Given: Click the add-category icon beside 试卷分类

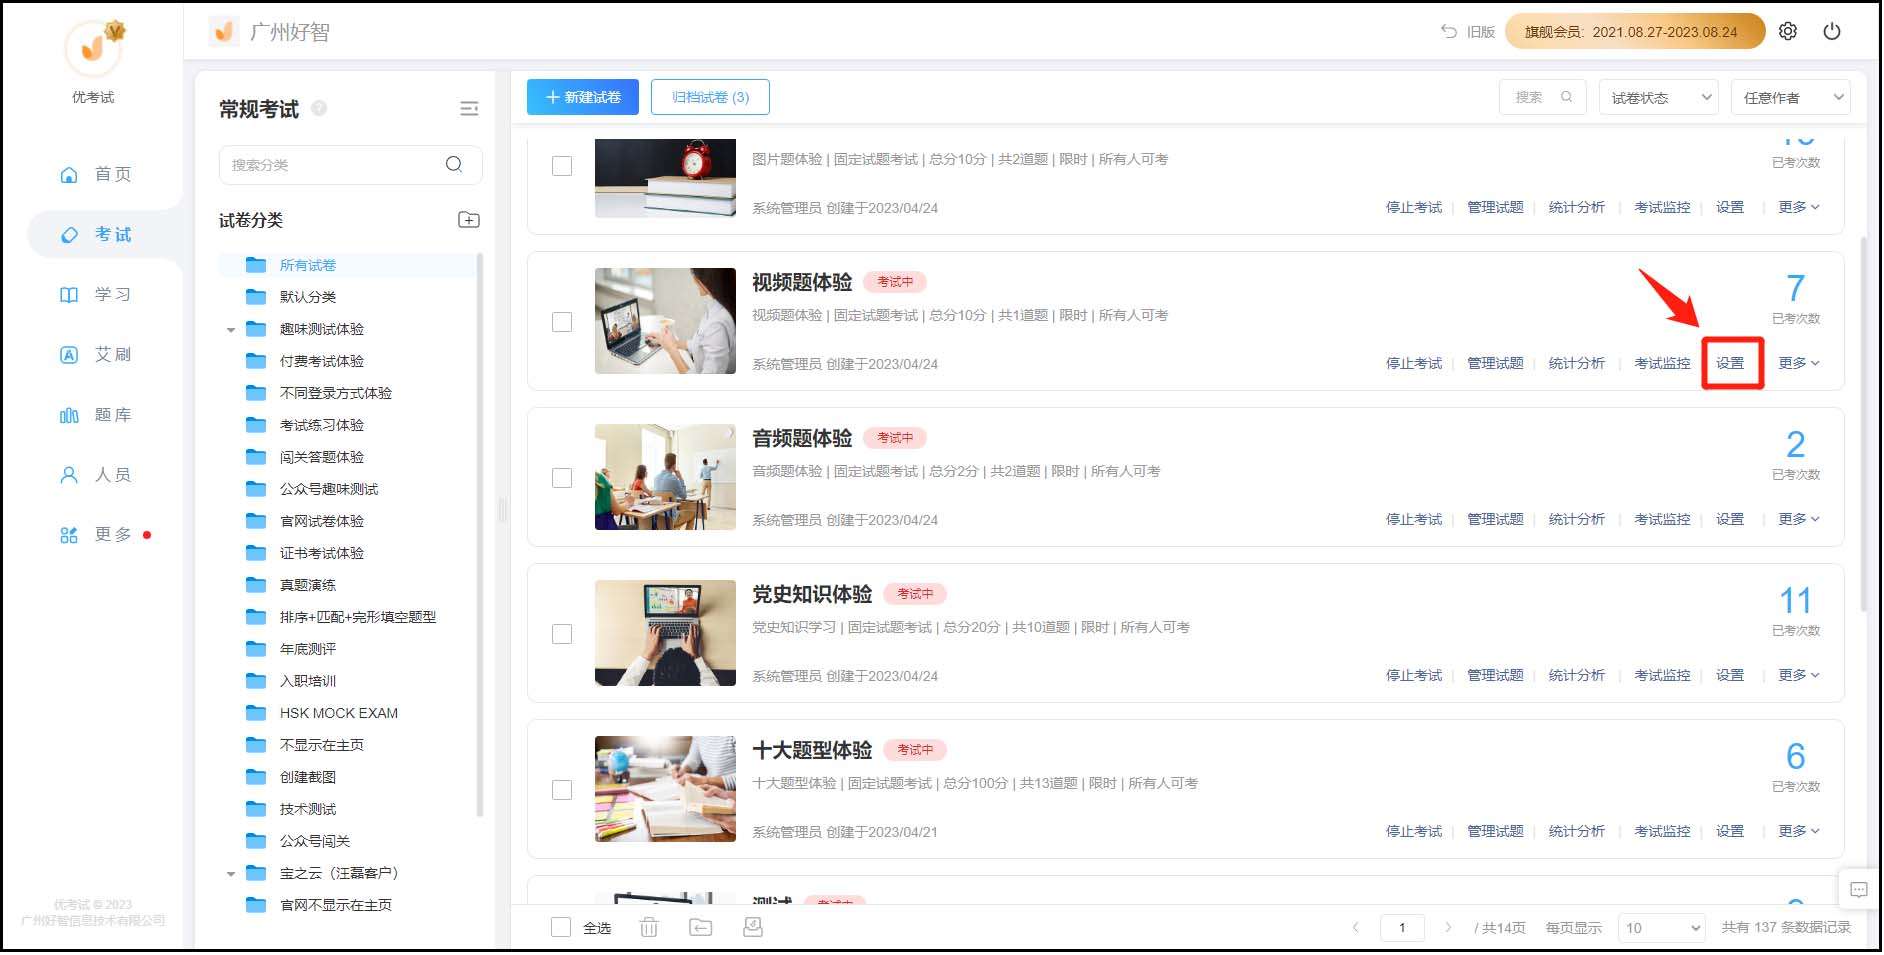Looking at the screenshot, I should click(x=467, y=220).
